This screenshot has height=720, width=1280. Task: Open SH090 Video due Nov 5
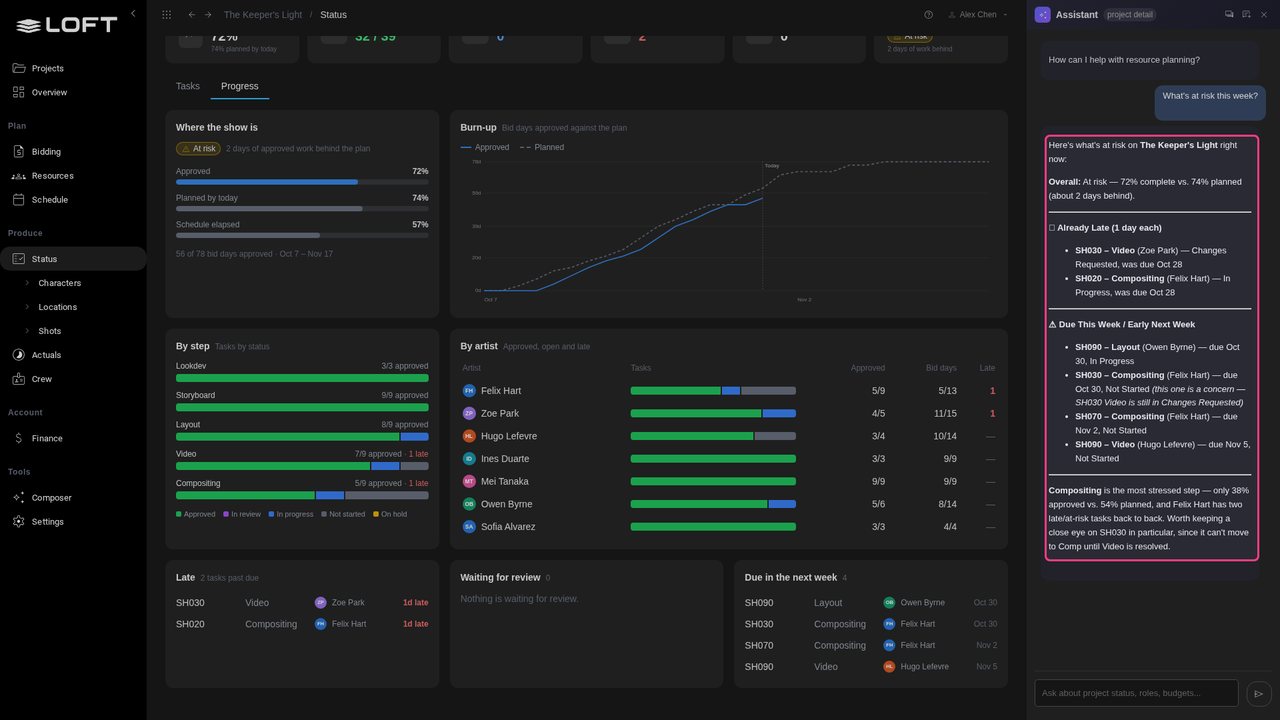coord(870,667)
